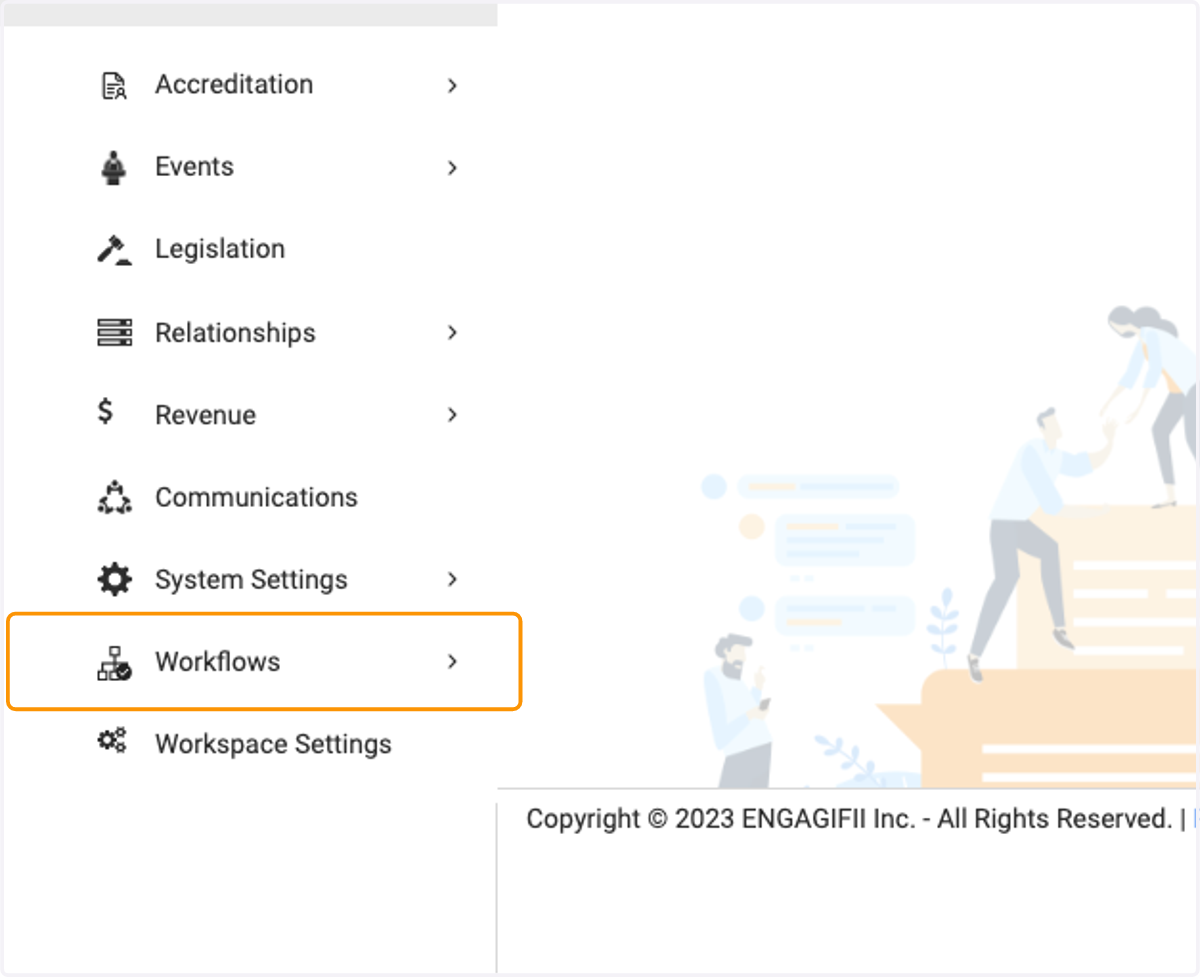Click the ENGAGIFII copyright footer text

click(x=849, y=819)
